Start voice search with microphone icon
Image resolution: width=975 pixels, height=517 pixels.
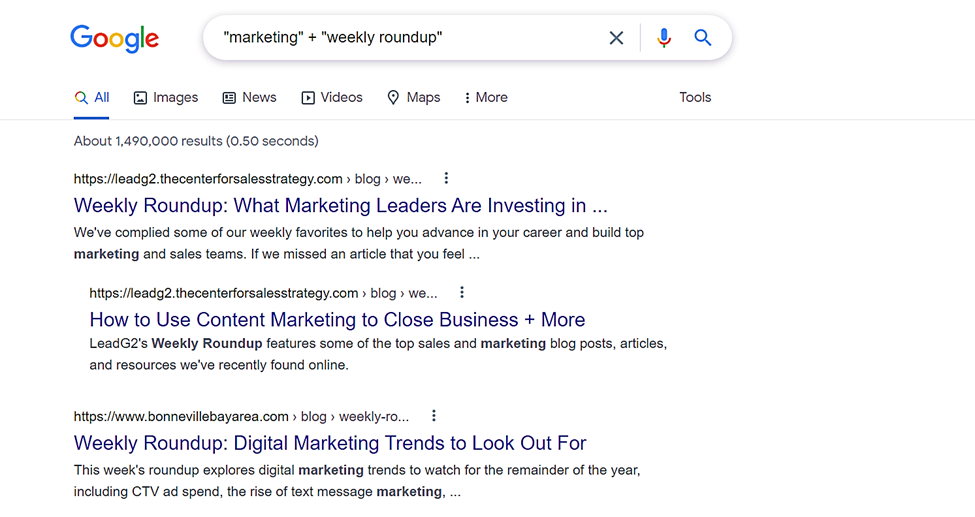(664, 38)
